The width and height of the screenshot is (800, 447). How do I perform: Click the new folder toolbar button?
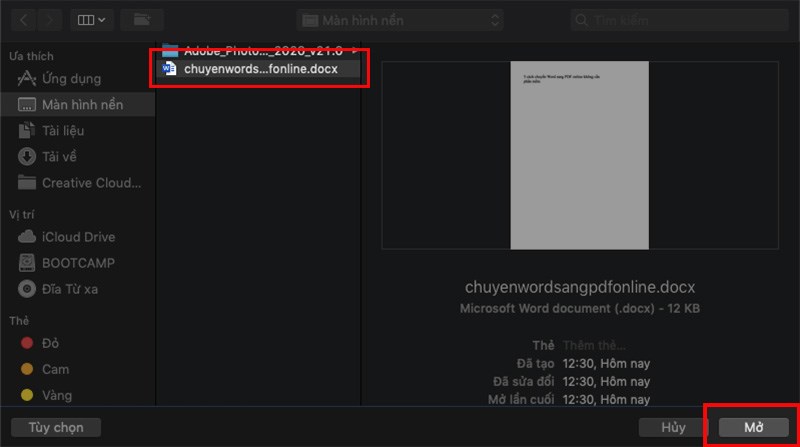142,20
